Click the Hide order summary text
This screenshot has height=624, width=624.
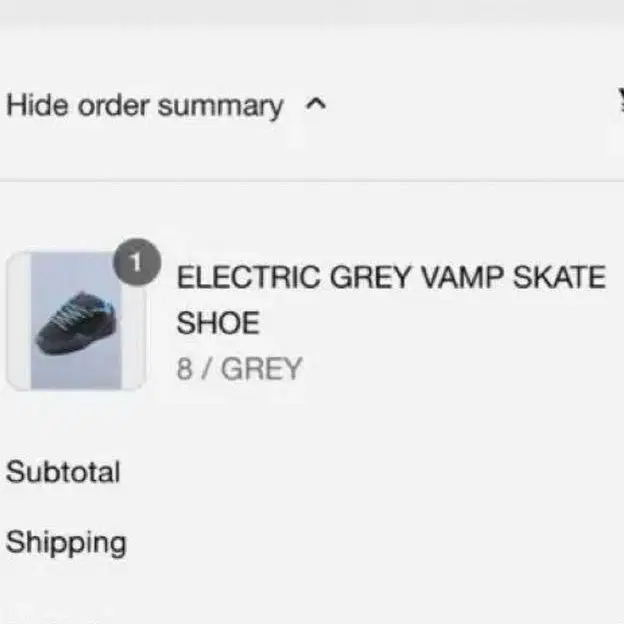[145, 106]
